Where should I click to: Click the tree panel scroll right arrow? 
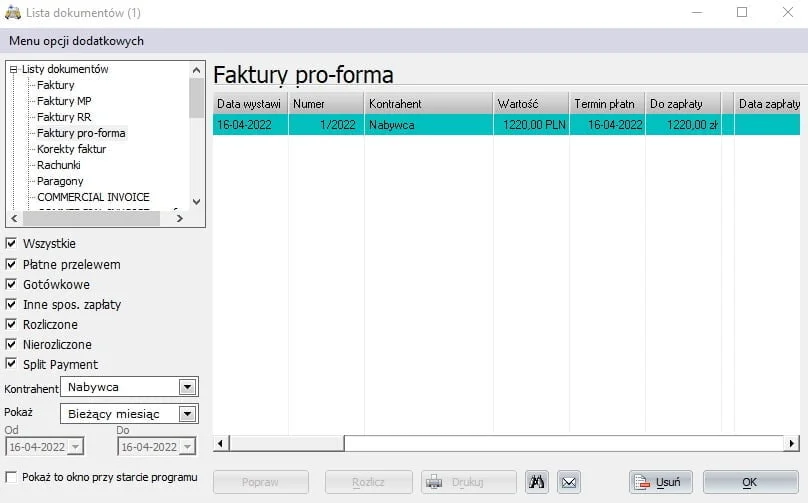pos(179,219)
